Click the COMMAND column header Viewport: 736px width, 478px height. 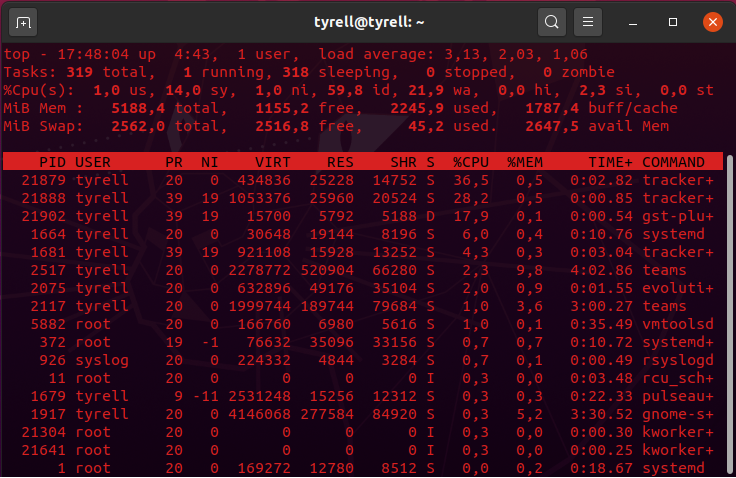click(680, 162)
